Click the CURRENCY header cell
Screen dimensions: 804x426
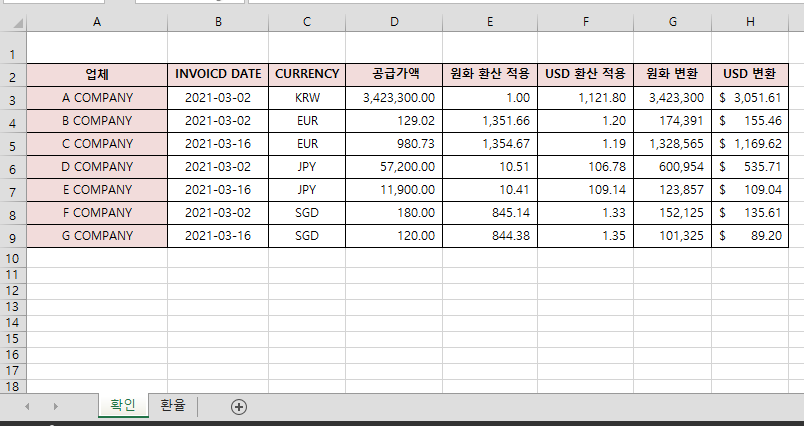(x=307, y=75)
